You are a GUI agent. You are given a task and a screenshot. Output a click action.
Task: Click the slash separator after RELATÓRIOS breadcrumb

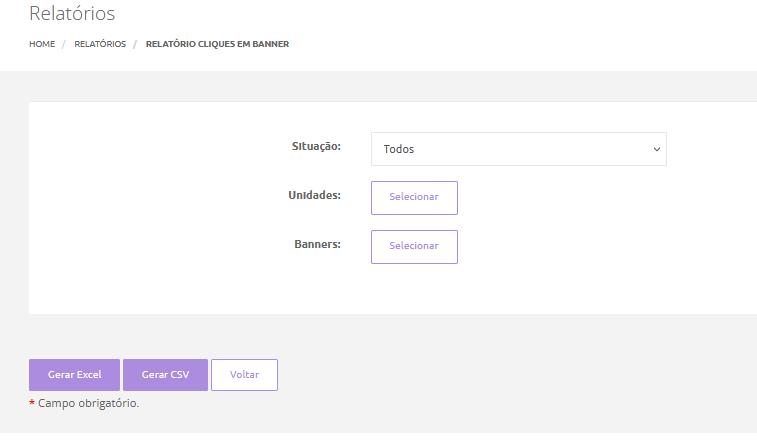135,44
